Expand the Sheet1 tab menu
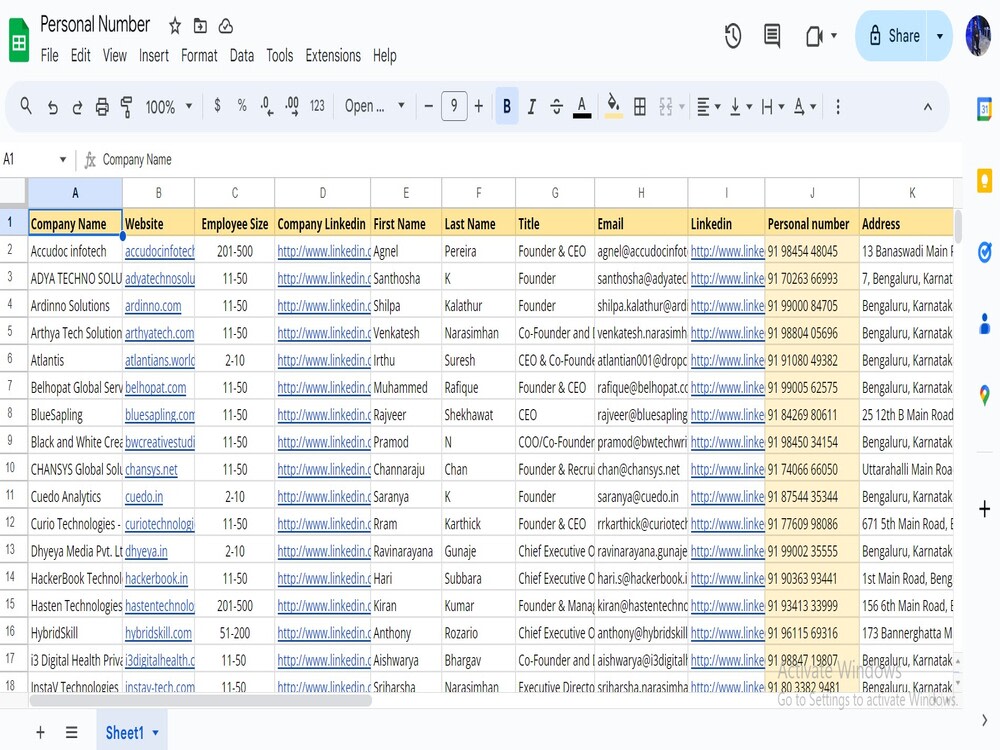Image resolution: width=1000 pixels, height=750 pixels. pos(155,732)
